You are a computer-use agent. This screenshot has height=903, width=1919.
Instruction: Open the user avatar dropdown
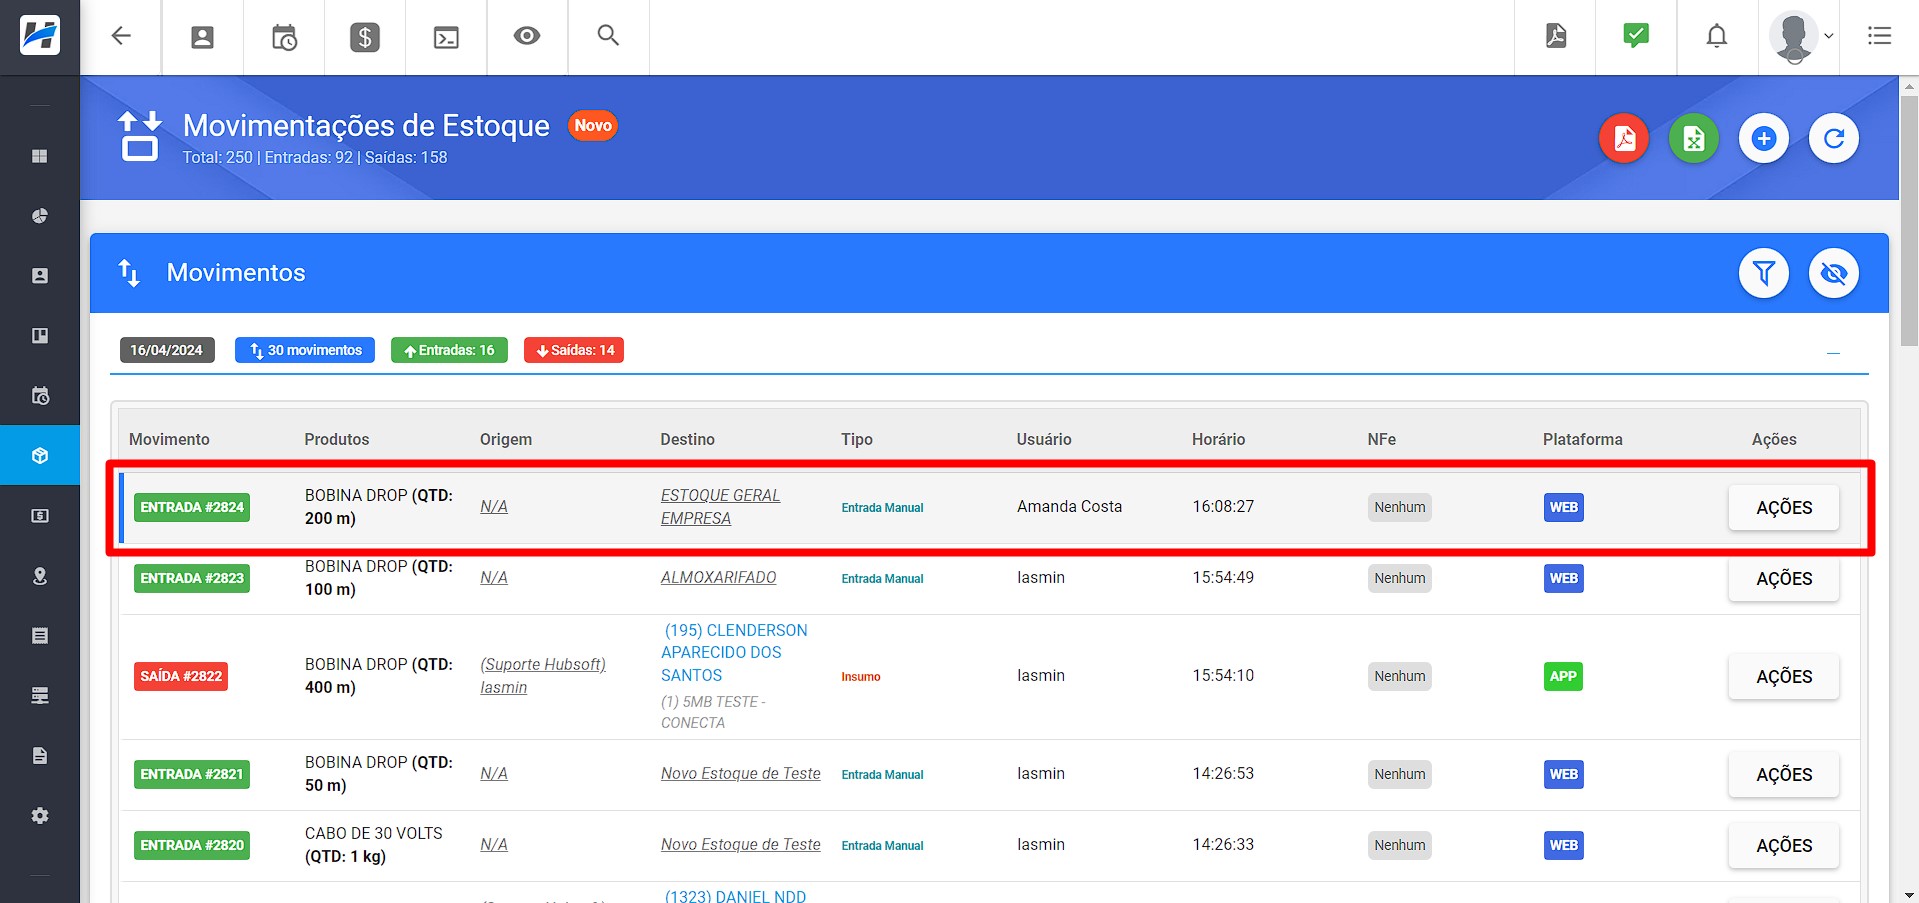coord(1800,37)
